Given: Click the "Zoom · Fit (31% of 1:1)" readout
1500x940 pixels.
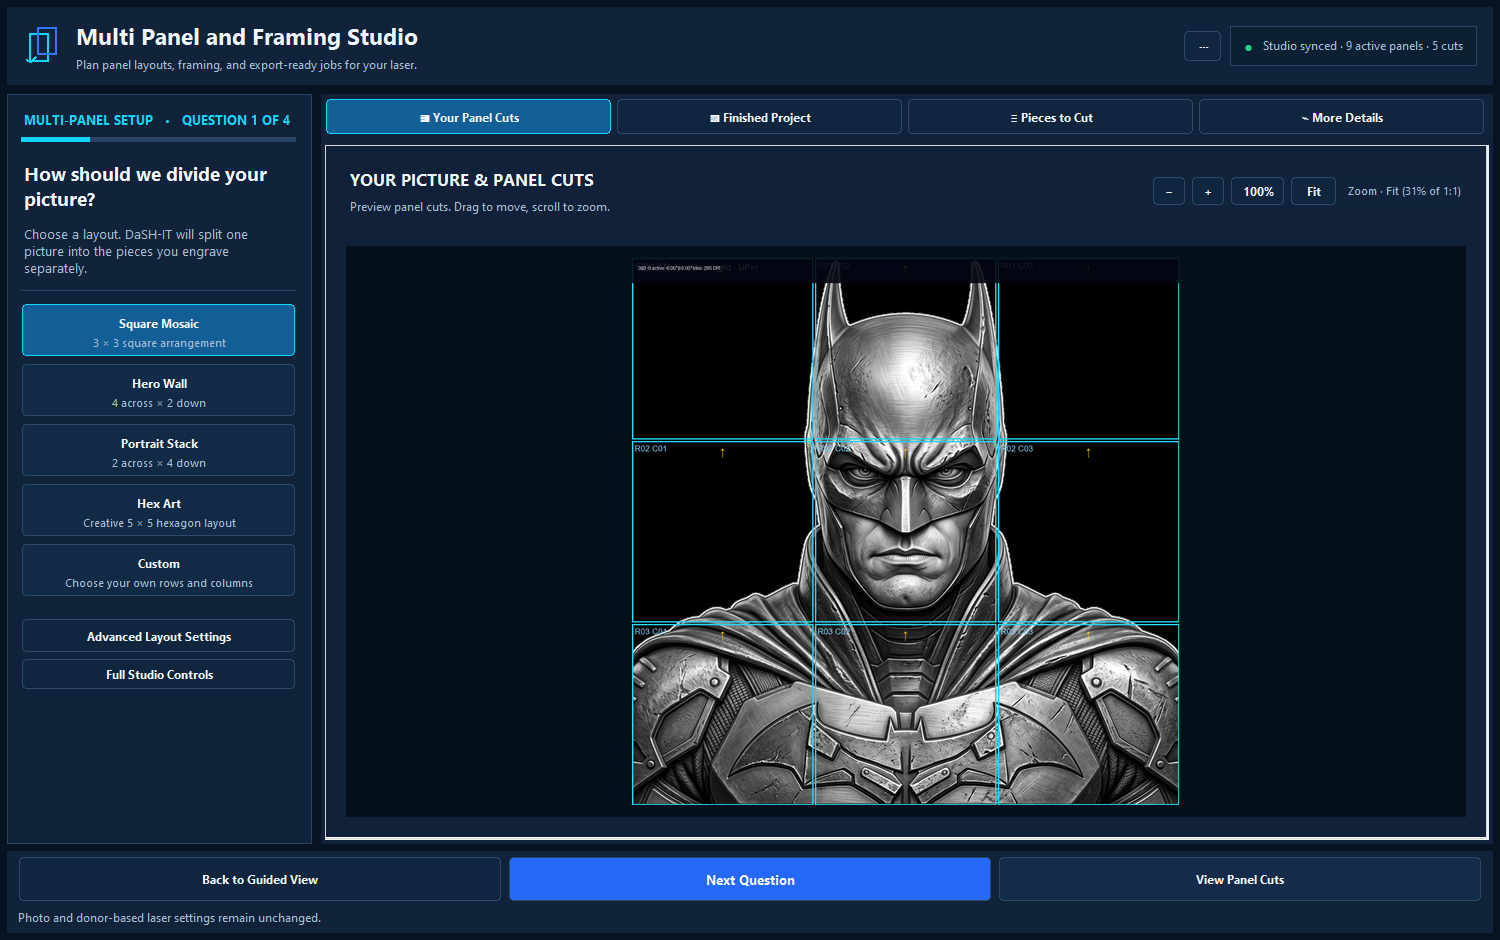Looking at the screenshot, I should point(1404,191).
